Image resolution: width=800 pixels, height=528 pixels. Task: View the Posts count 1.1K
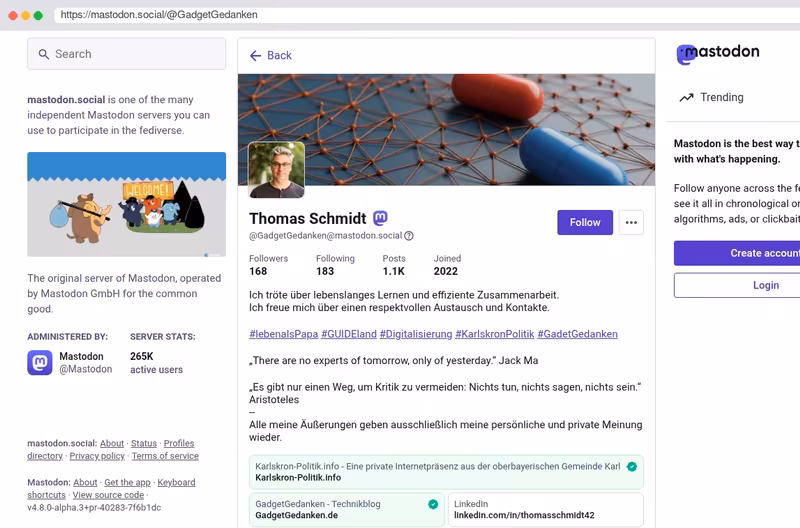tap(394, 265)
